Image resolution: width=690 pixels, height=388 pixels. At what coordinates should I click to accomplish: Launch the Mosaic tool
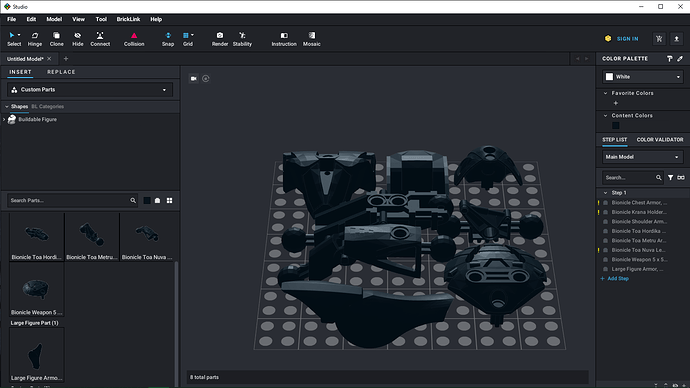[312, 39]
